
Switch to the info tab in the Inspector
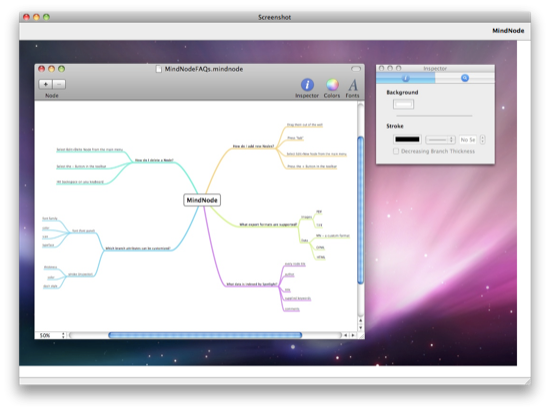point(405,78)
